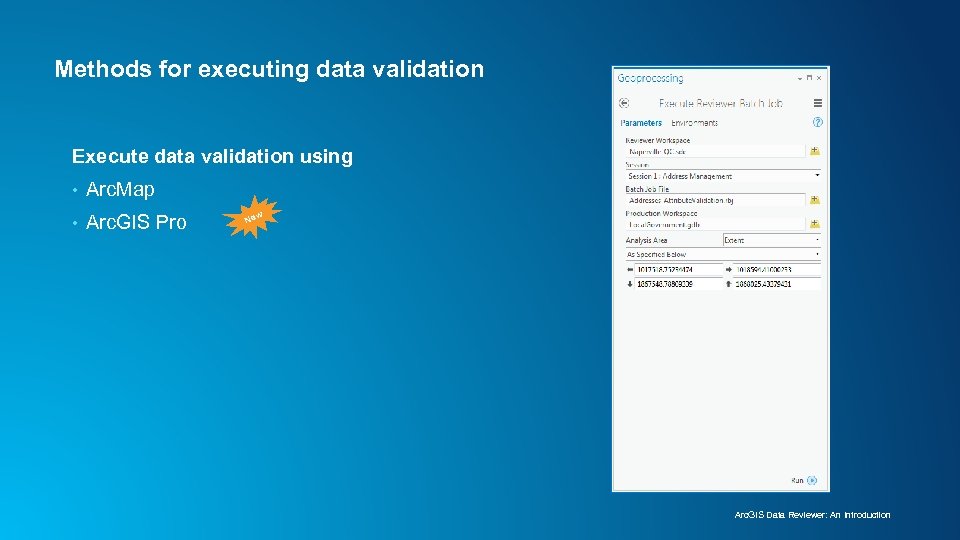Click the Analysis Area label
The image size is (960, 540).
(x=646, y=241)
